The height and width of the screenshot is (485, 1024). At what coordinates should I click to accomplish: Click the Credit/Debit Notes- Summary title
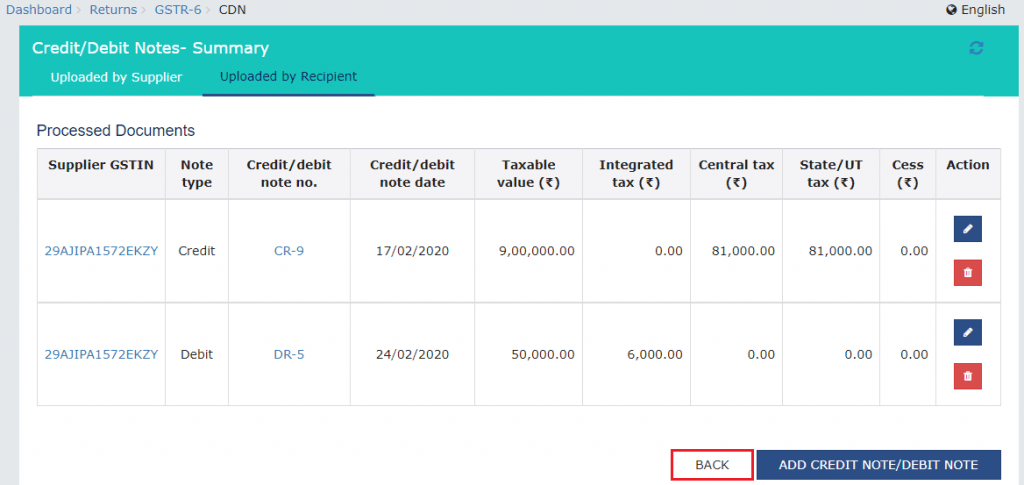point(150,48)
